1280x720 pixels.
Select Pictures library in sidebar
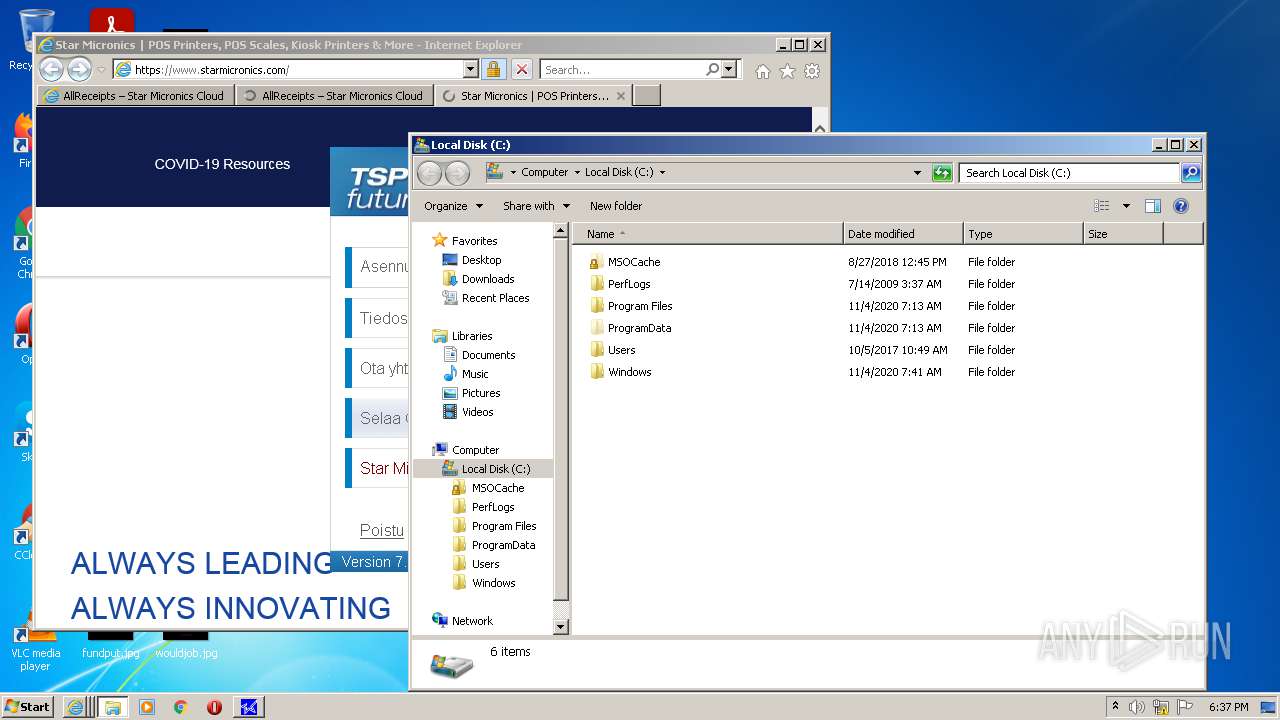tap(480, 393)
